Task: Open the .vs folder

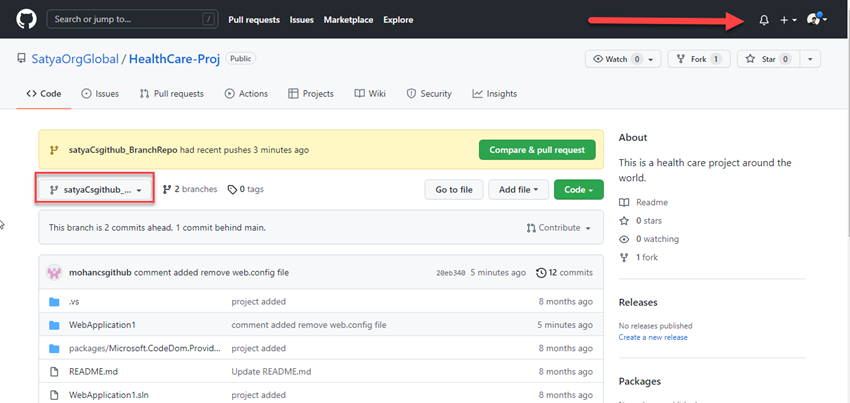Action: point(74,302)
